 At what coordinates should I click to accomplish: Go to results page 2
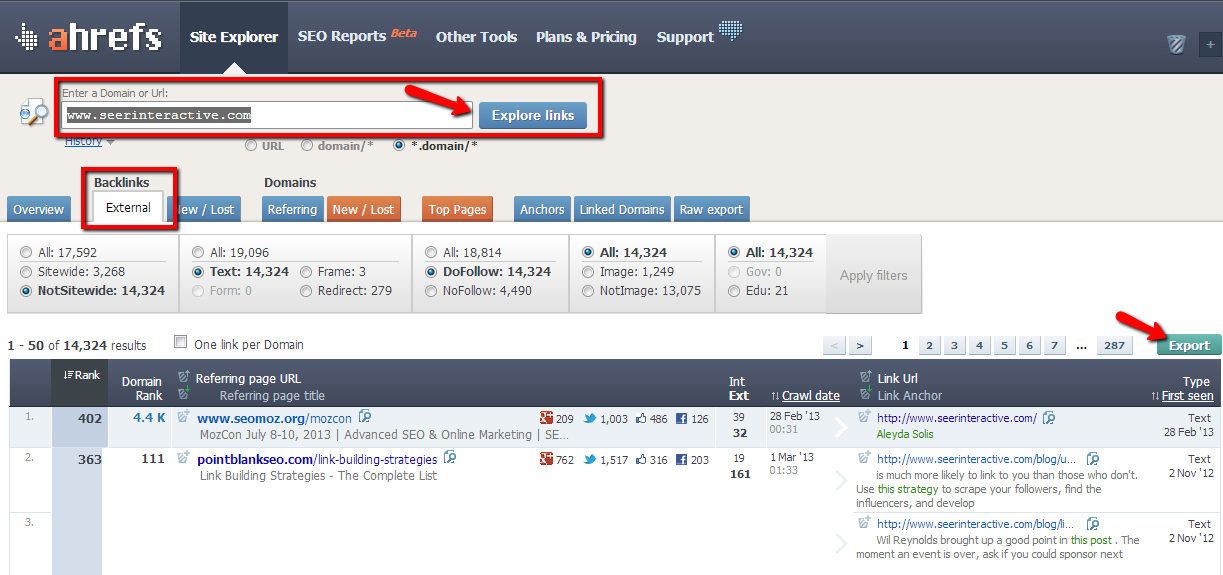[929, 345]
